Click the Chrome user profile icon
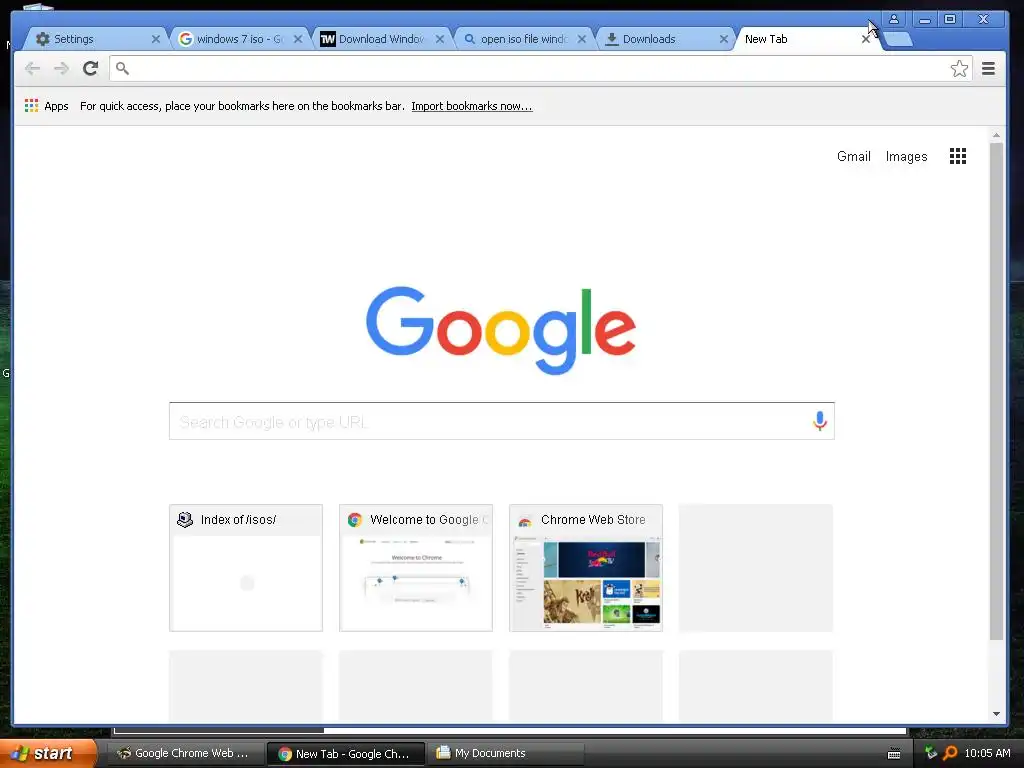1024x768 pixels. click(893, 19)
